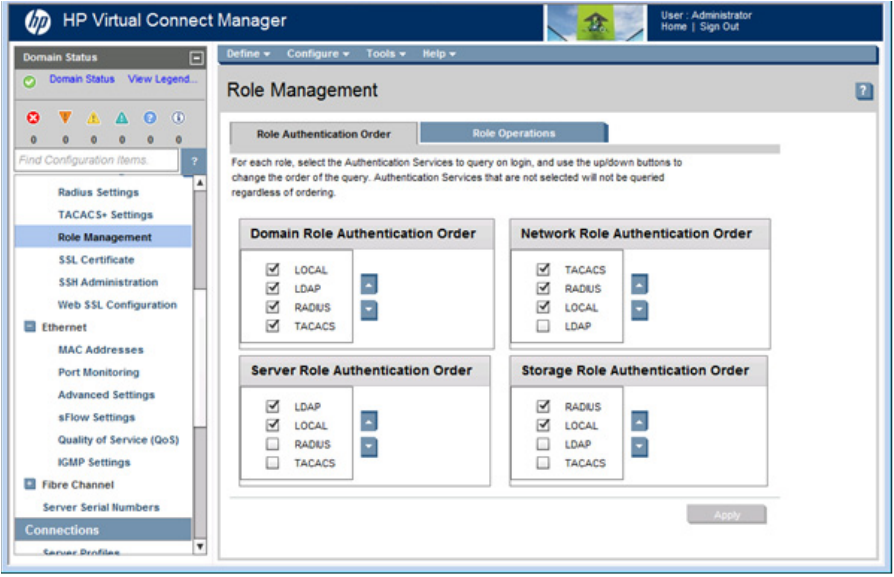Open the Define dropdown menu
The image size is (894, 577).
pyautogui.click(x=248, y=54)
